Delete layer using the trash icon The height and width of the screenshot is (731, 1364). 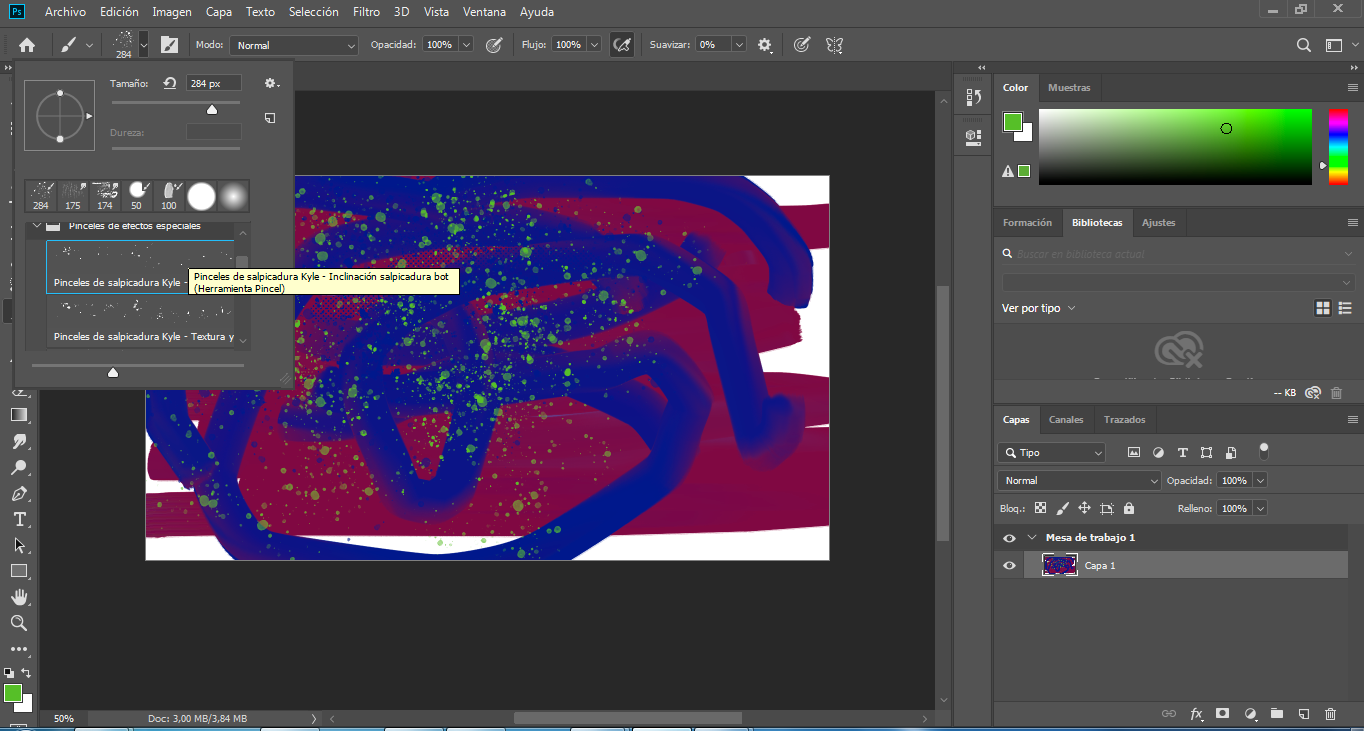[1330, 714]
